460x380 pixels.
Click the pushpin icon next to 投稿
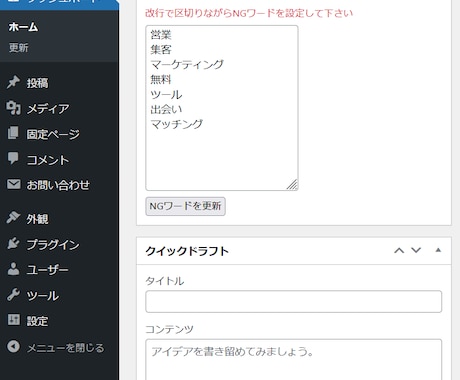(x=13, y=82)
